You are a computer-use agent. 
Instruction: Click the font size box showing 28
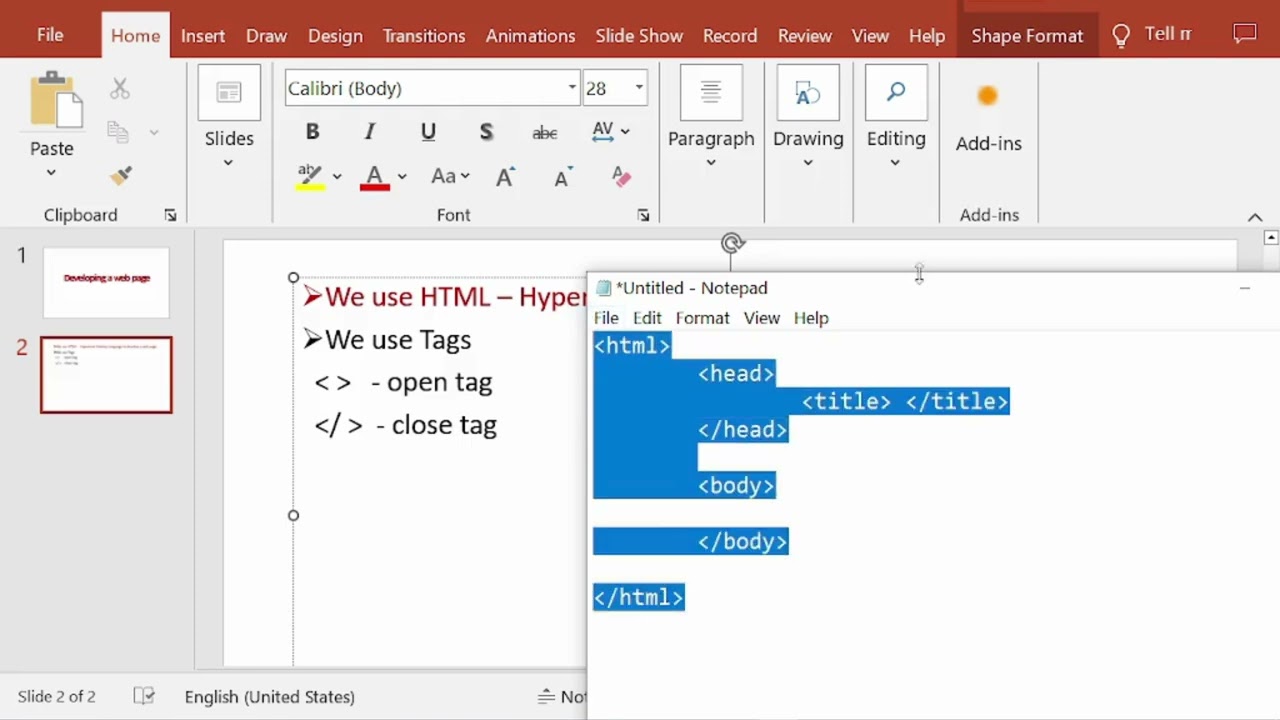606,88
